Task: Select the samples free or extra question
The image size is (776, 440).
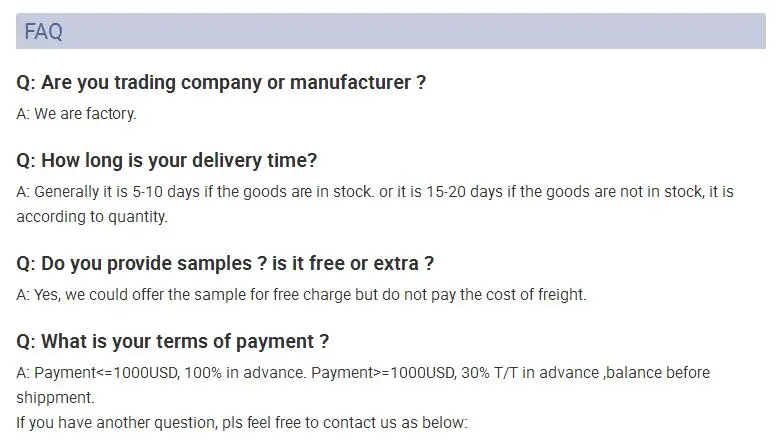Action: click(226, 264)
